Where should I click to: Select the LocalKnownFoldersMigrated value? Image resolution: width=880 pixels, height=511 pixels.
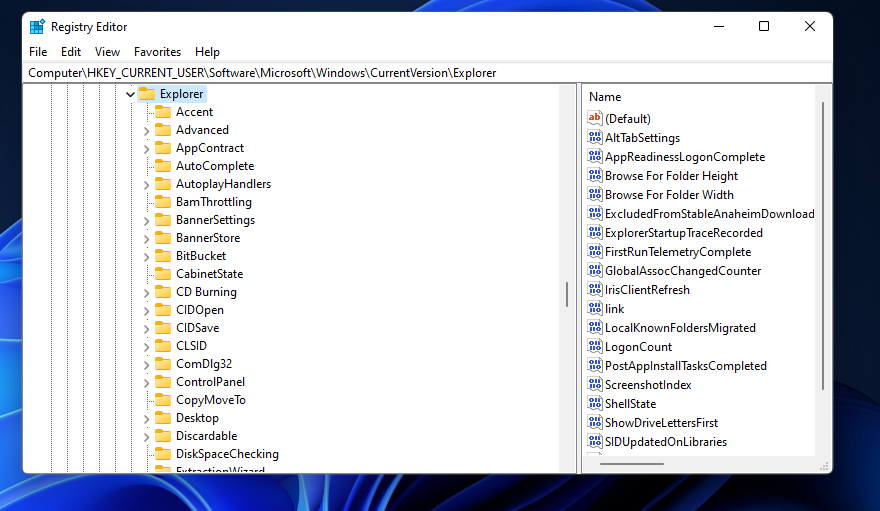[680, 328]
